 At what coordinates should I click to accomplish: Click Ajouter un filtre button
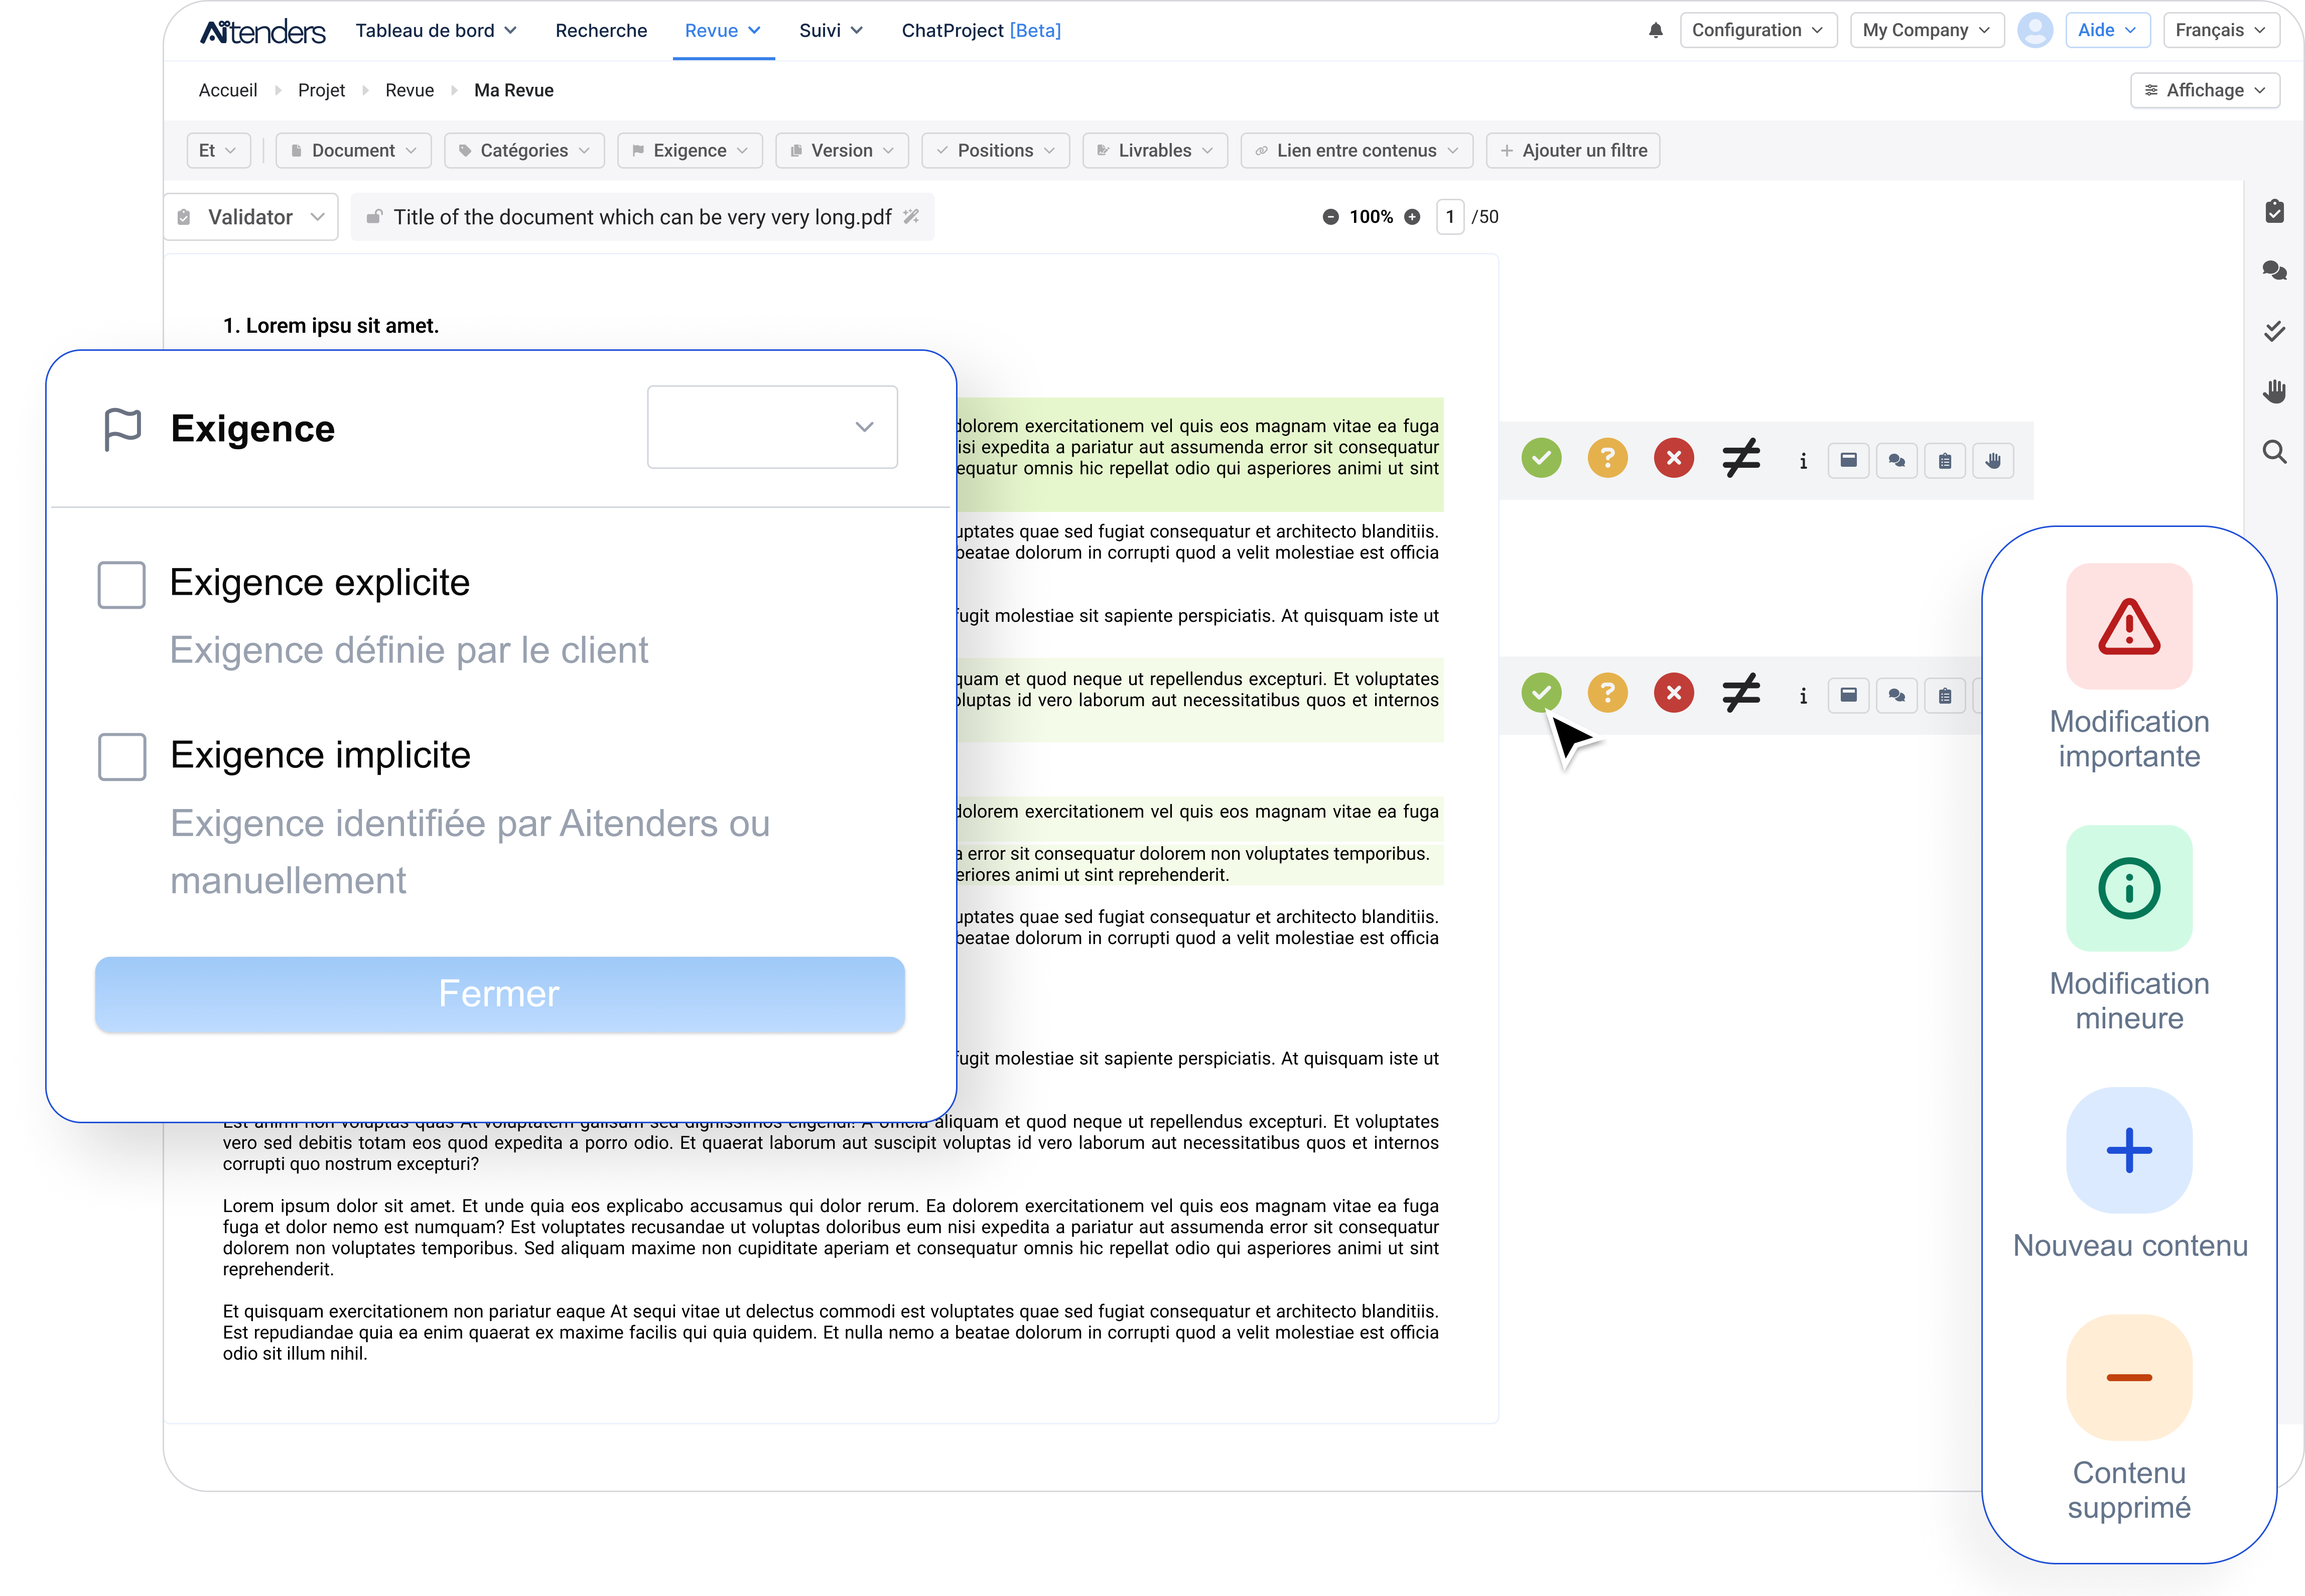tap(1572, 150)
